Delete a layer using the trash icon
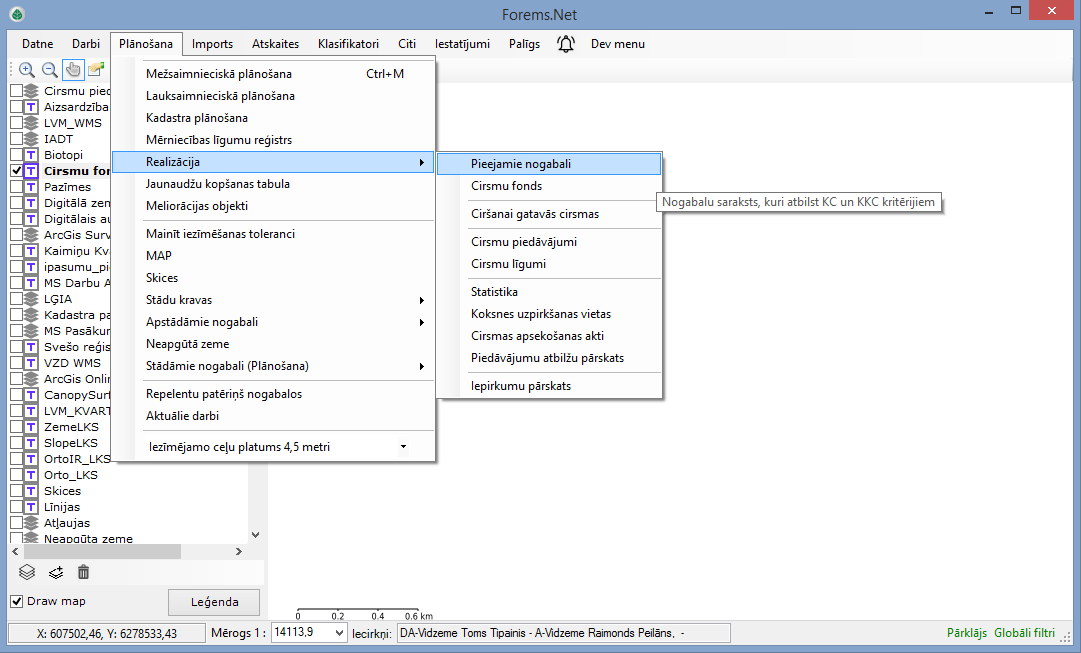Screen dimensions: 1081x653 click(83, 572)
